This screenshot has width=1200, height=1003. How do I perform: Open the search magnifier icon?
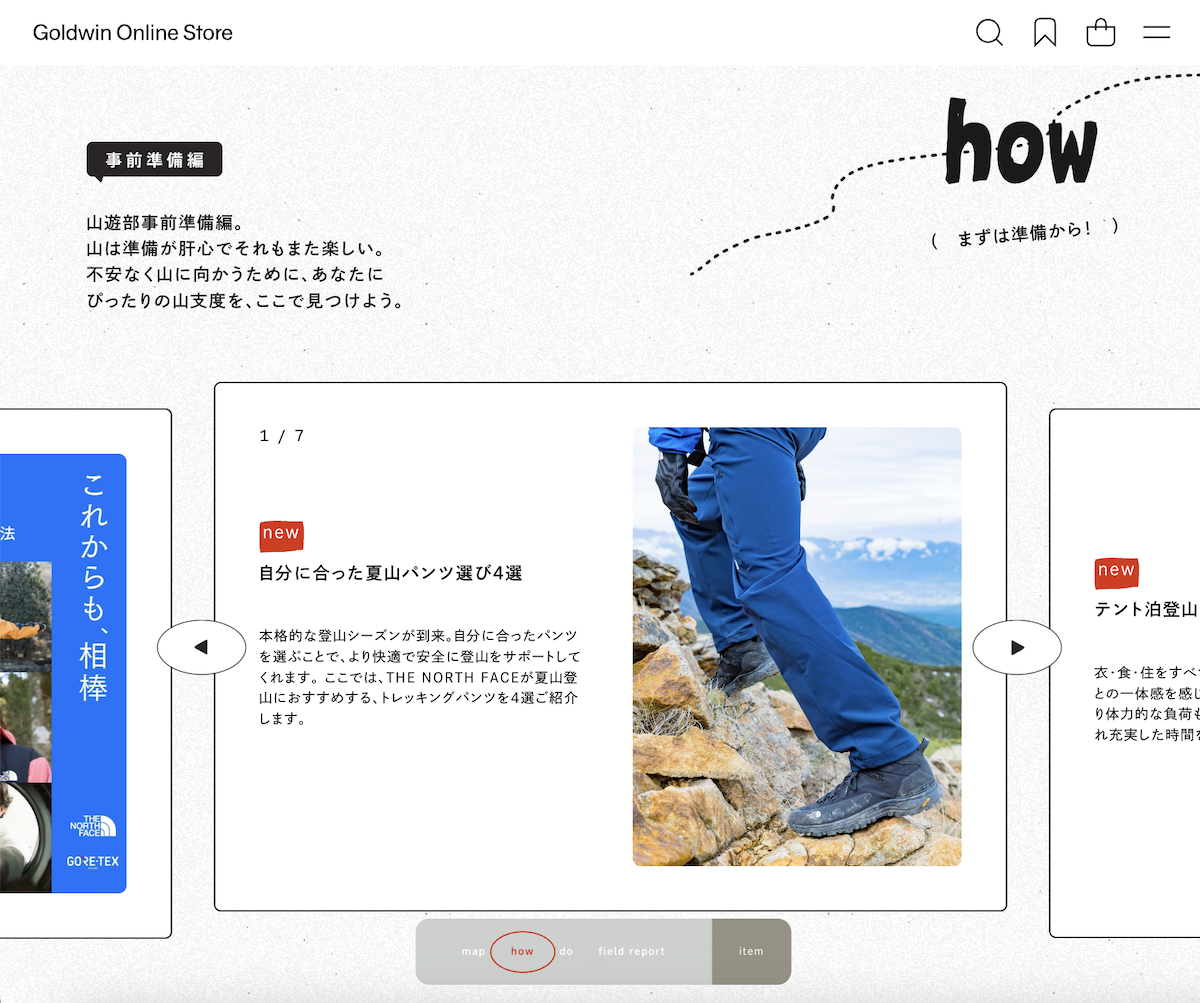coord(989,33)
